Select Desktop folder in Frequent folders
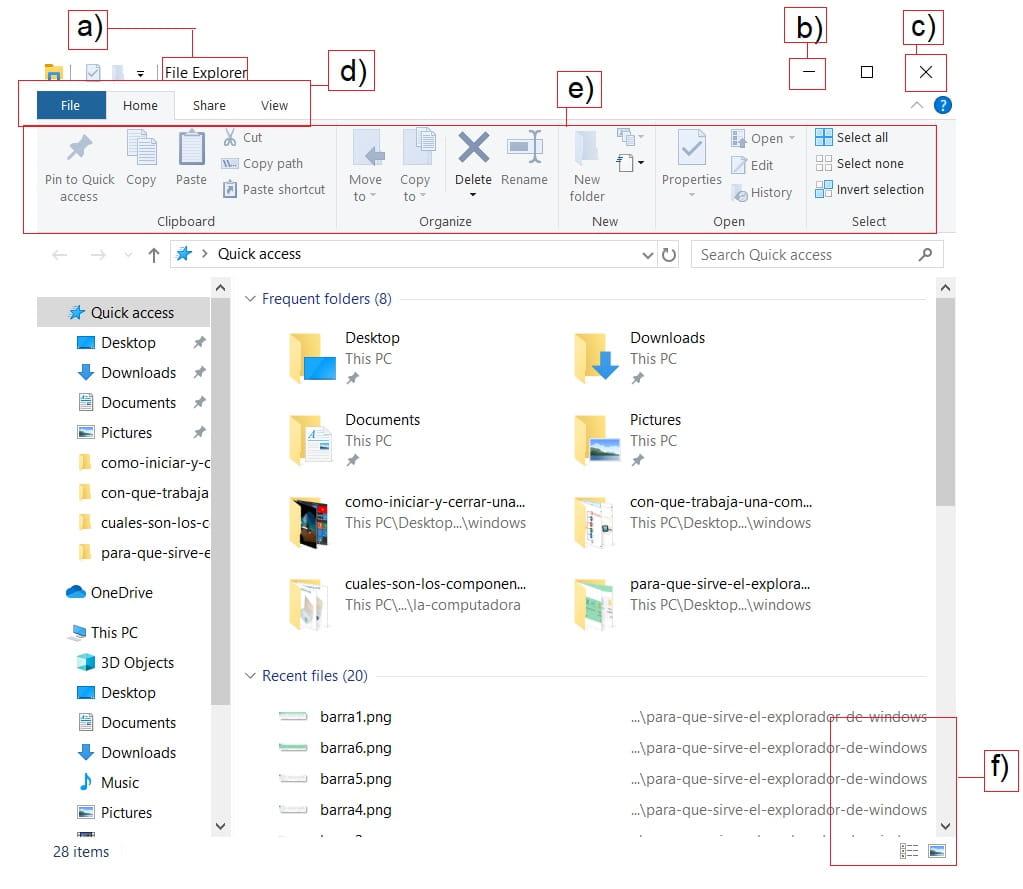 (x=344, y=357)
